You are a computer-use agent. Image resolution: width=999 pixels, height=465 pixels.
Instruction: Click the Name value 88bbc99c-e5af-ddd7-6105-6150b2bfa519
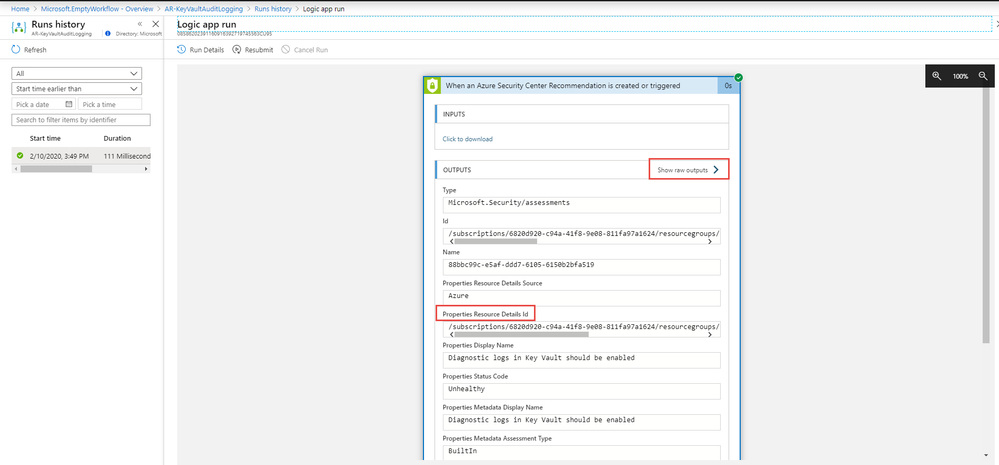click(x=581, y=266)
